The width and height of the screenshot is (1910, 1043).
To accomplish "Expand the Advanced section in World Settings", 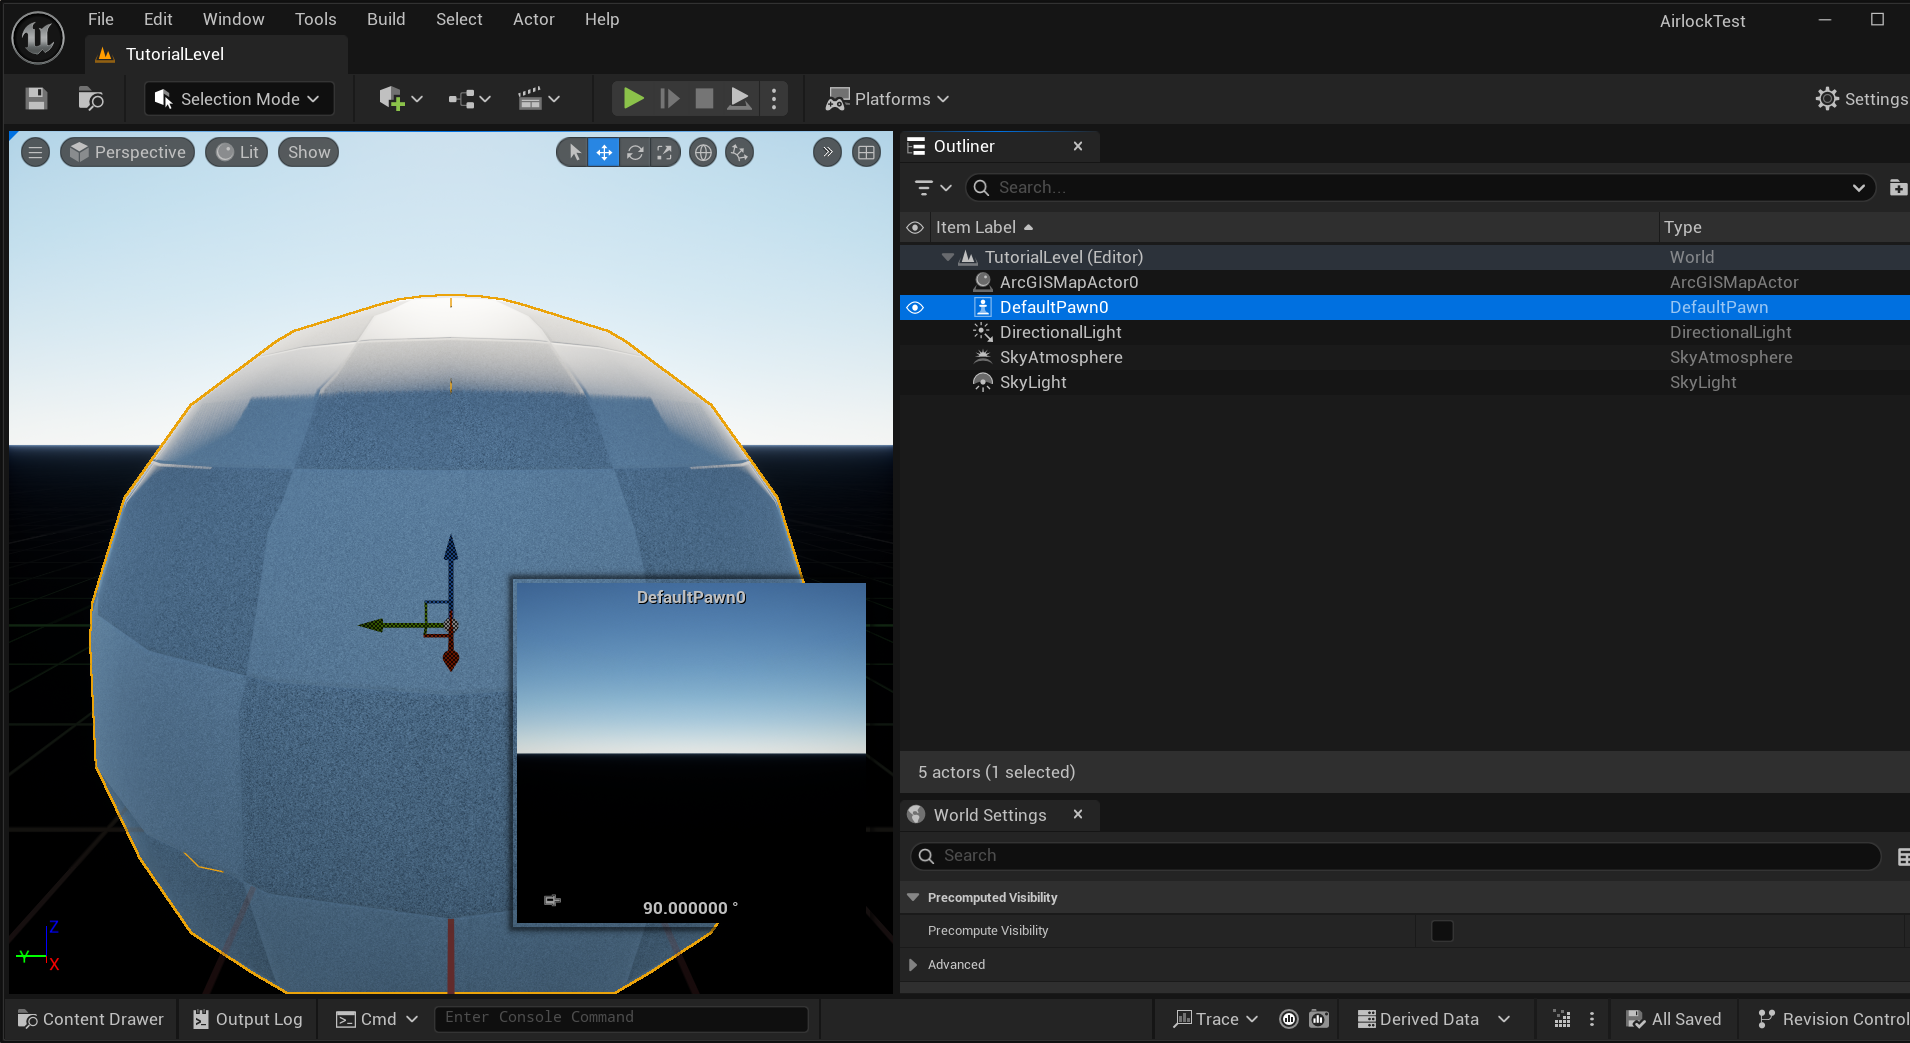I will tap(913, 965).
